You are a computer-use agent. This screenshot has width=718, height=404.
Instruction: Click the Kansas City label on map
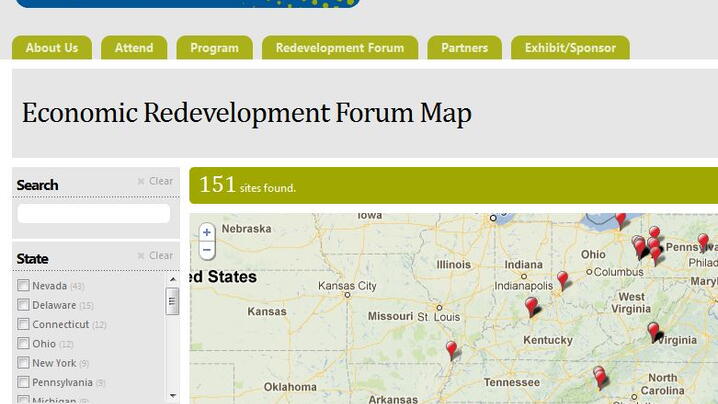[x=347, y=286]
